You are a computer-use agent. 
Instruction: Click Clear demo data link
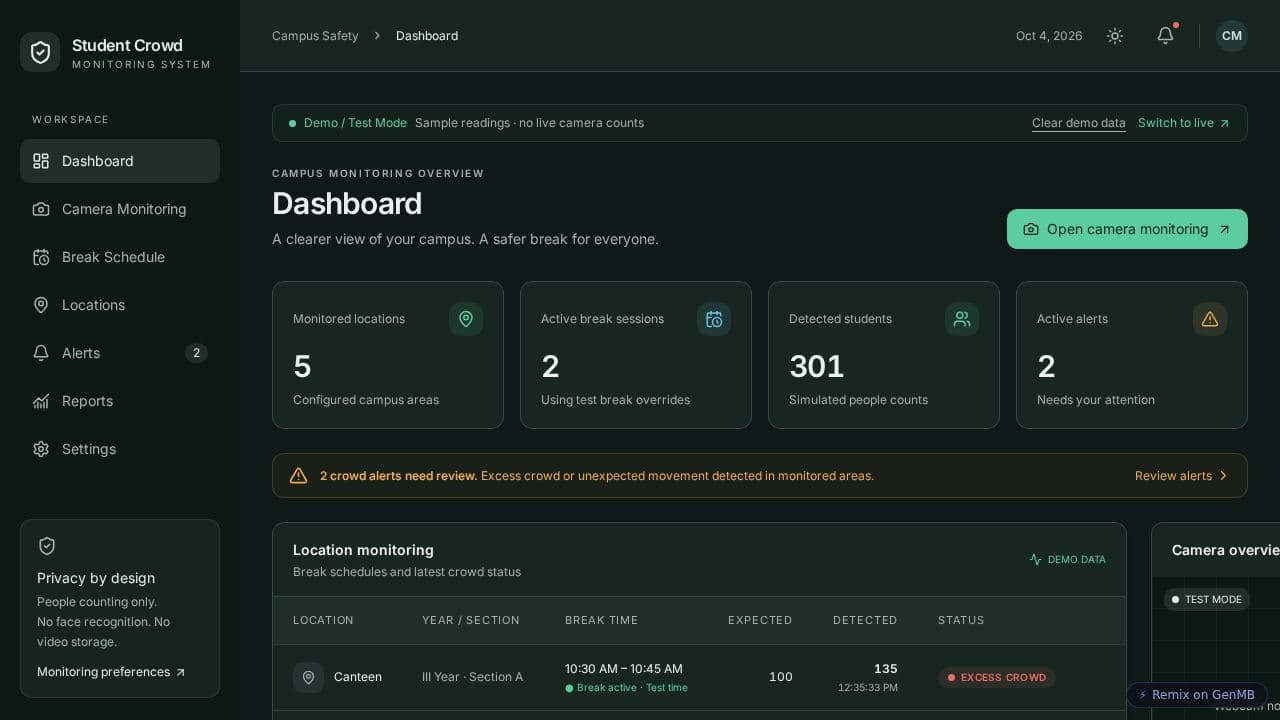[x=1079, y=123]
